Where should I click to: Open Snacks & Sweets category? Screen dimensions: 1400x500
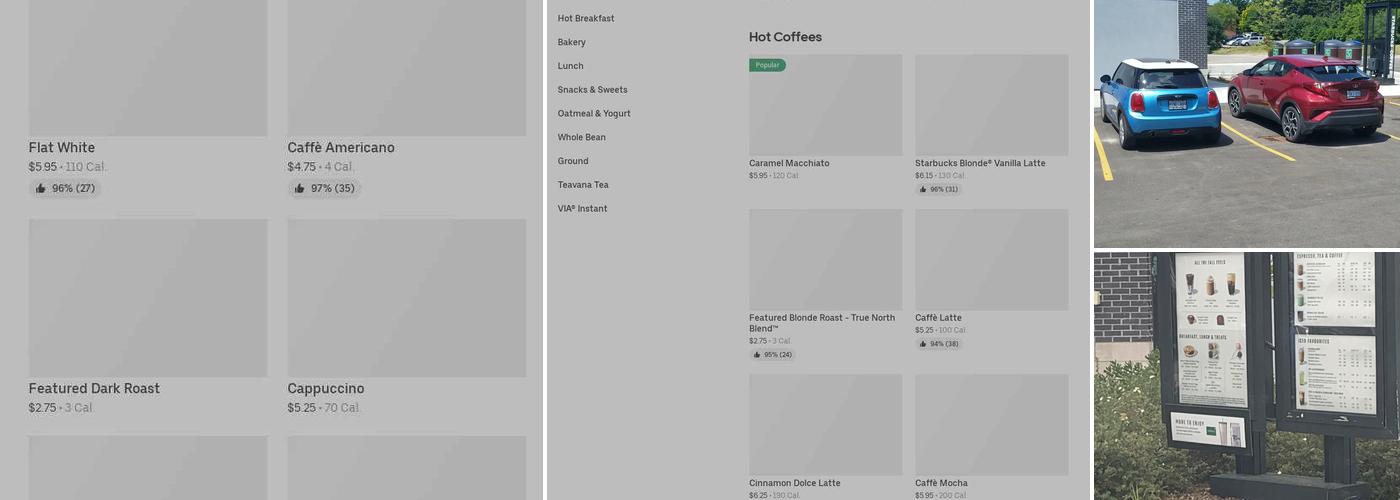click(593, 90)
